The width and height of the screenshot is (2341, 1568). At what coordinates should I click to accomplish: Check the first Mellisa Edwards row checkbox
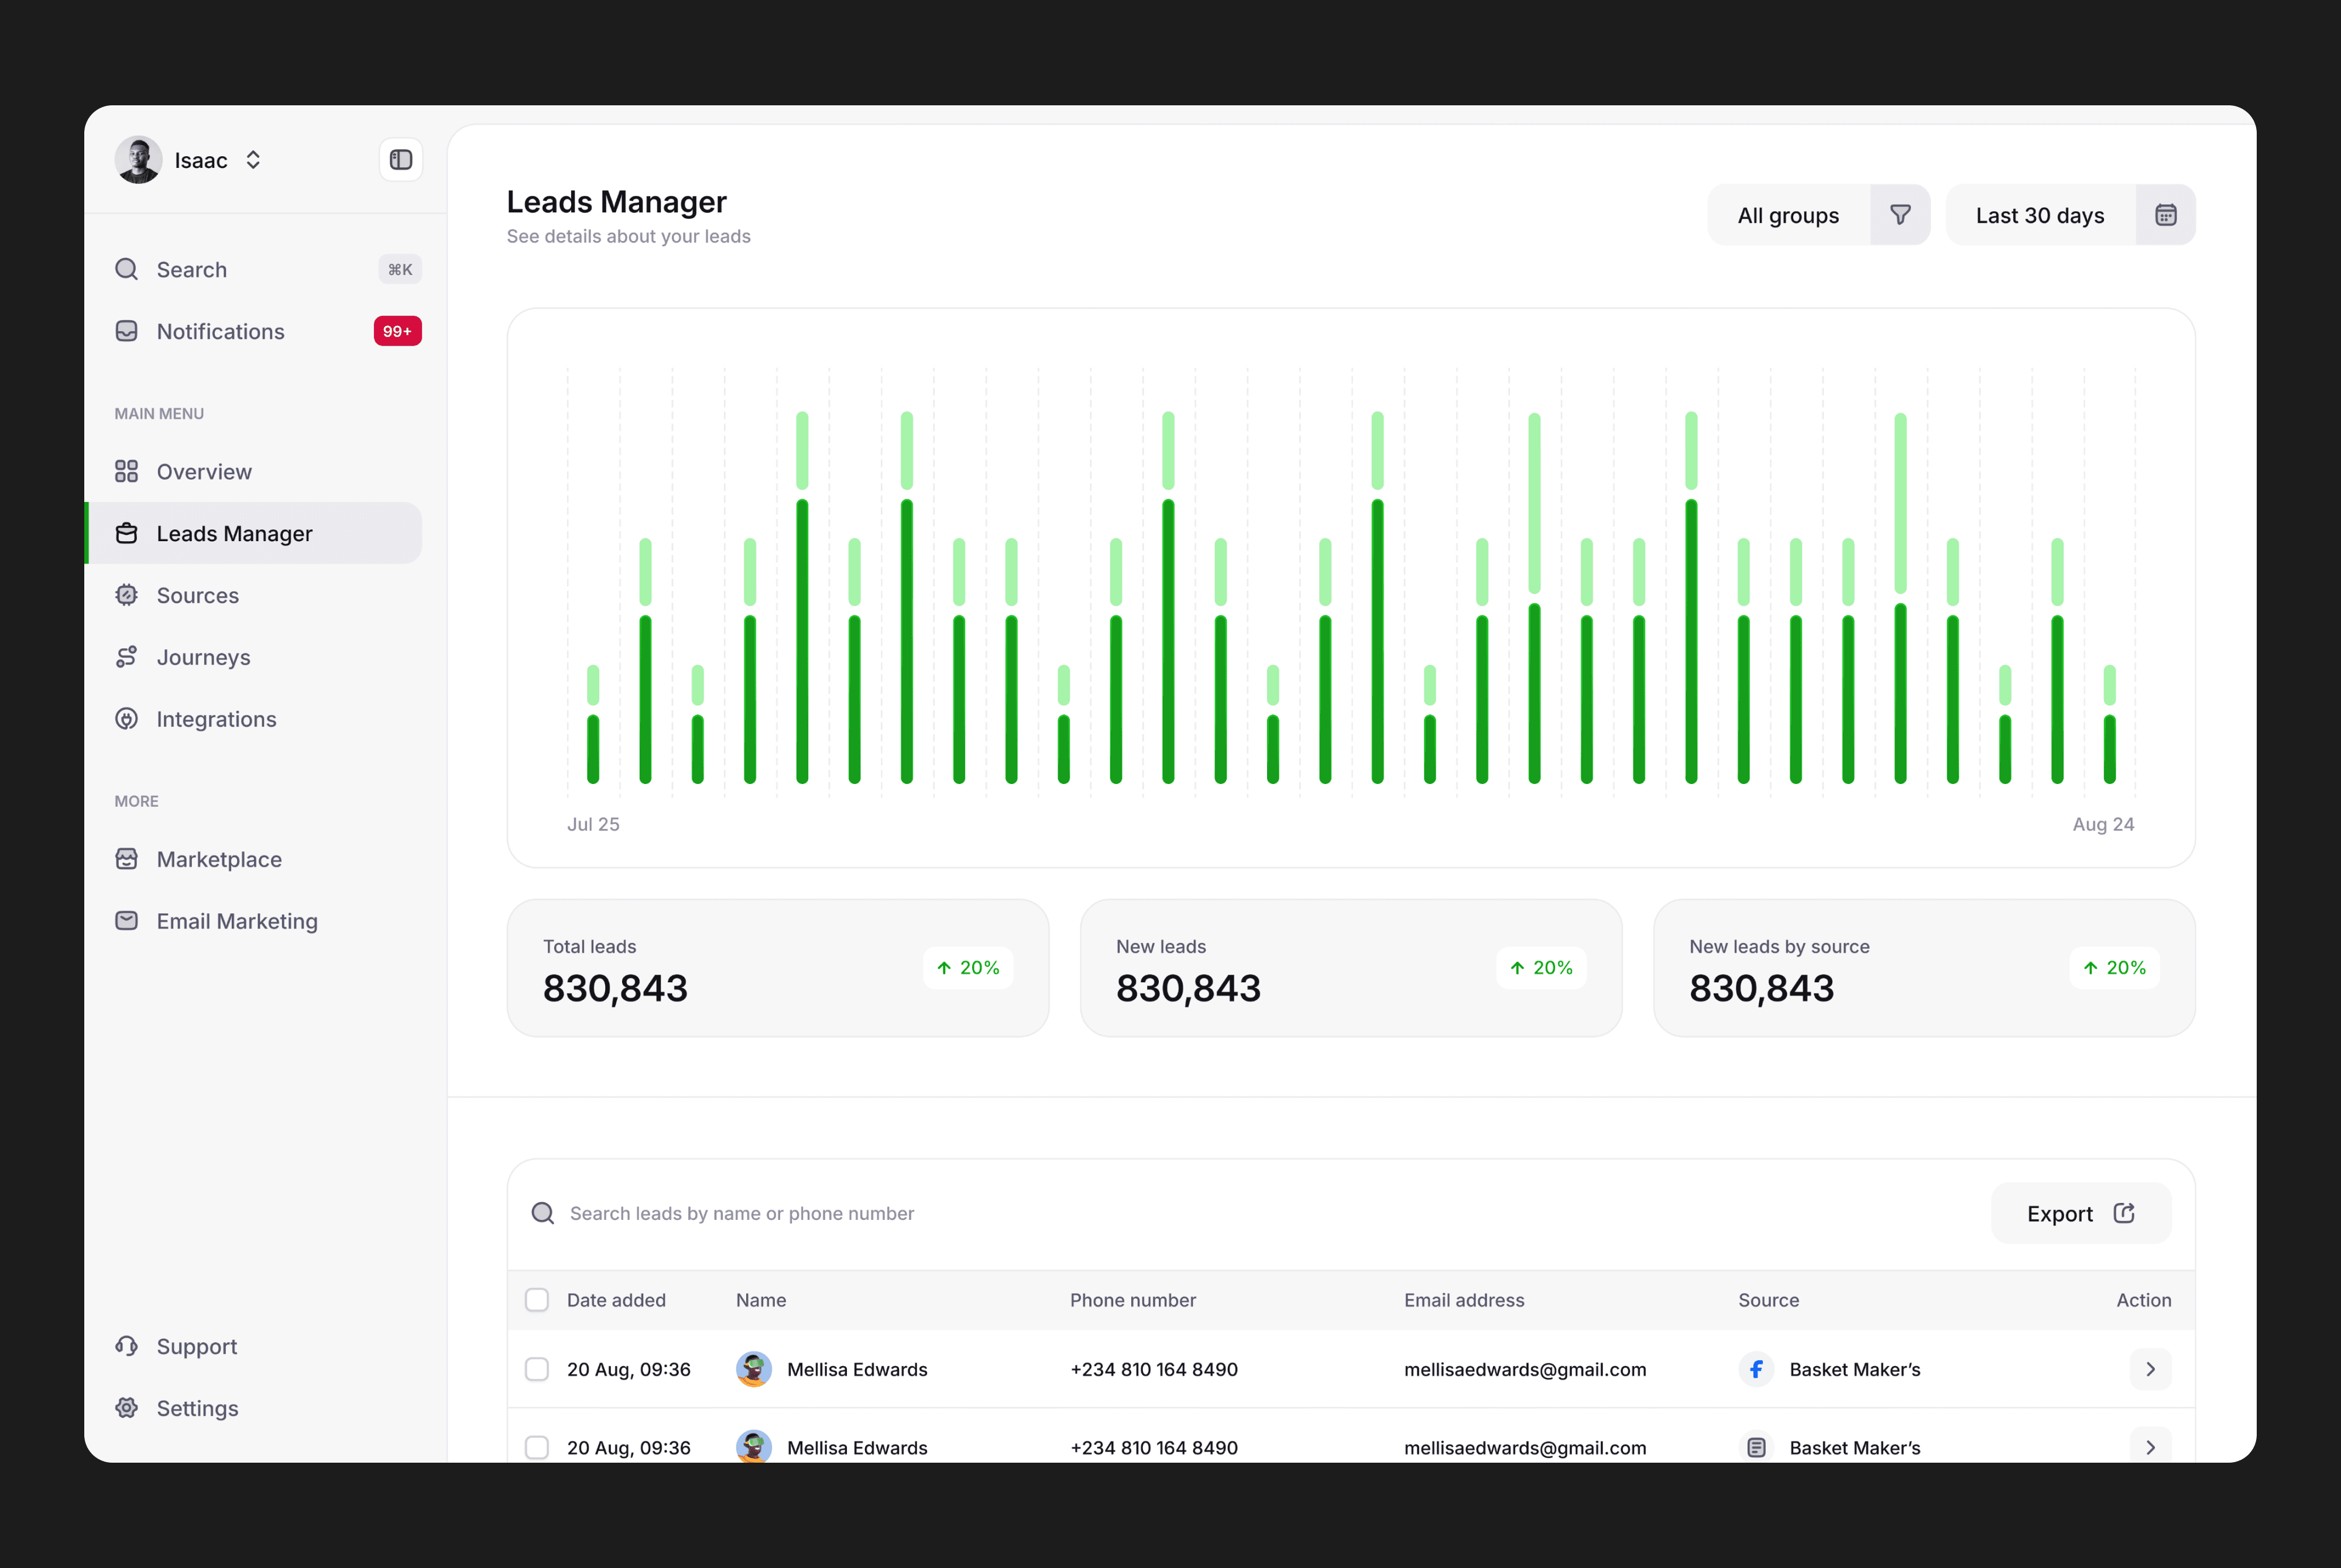537,1369
